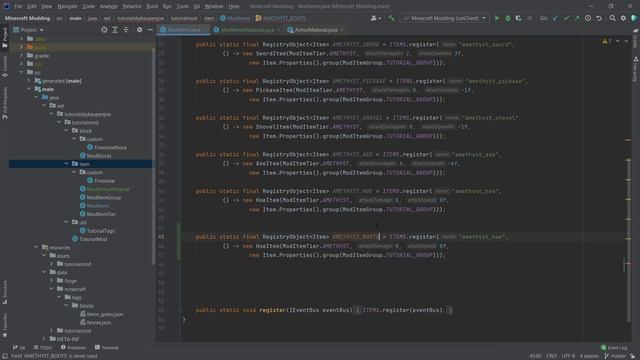
Task: Open the Problems tool window
Action: [x=73, y=348]
